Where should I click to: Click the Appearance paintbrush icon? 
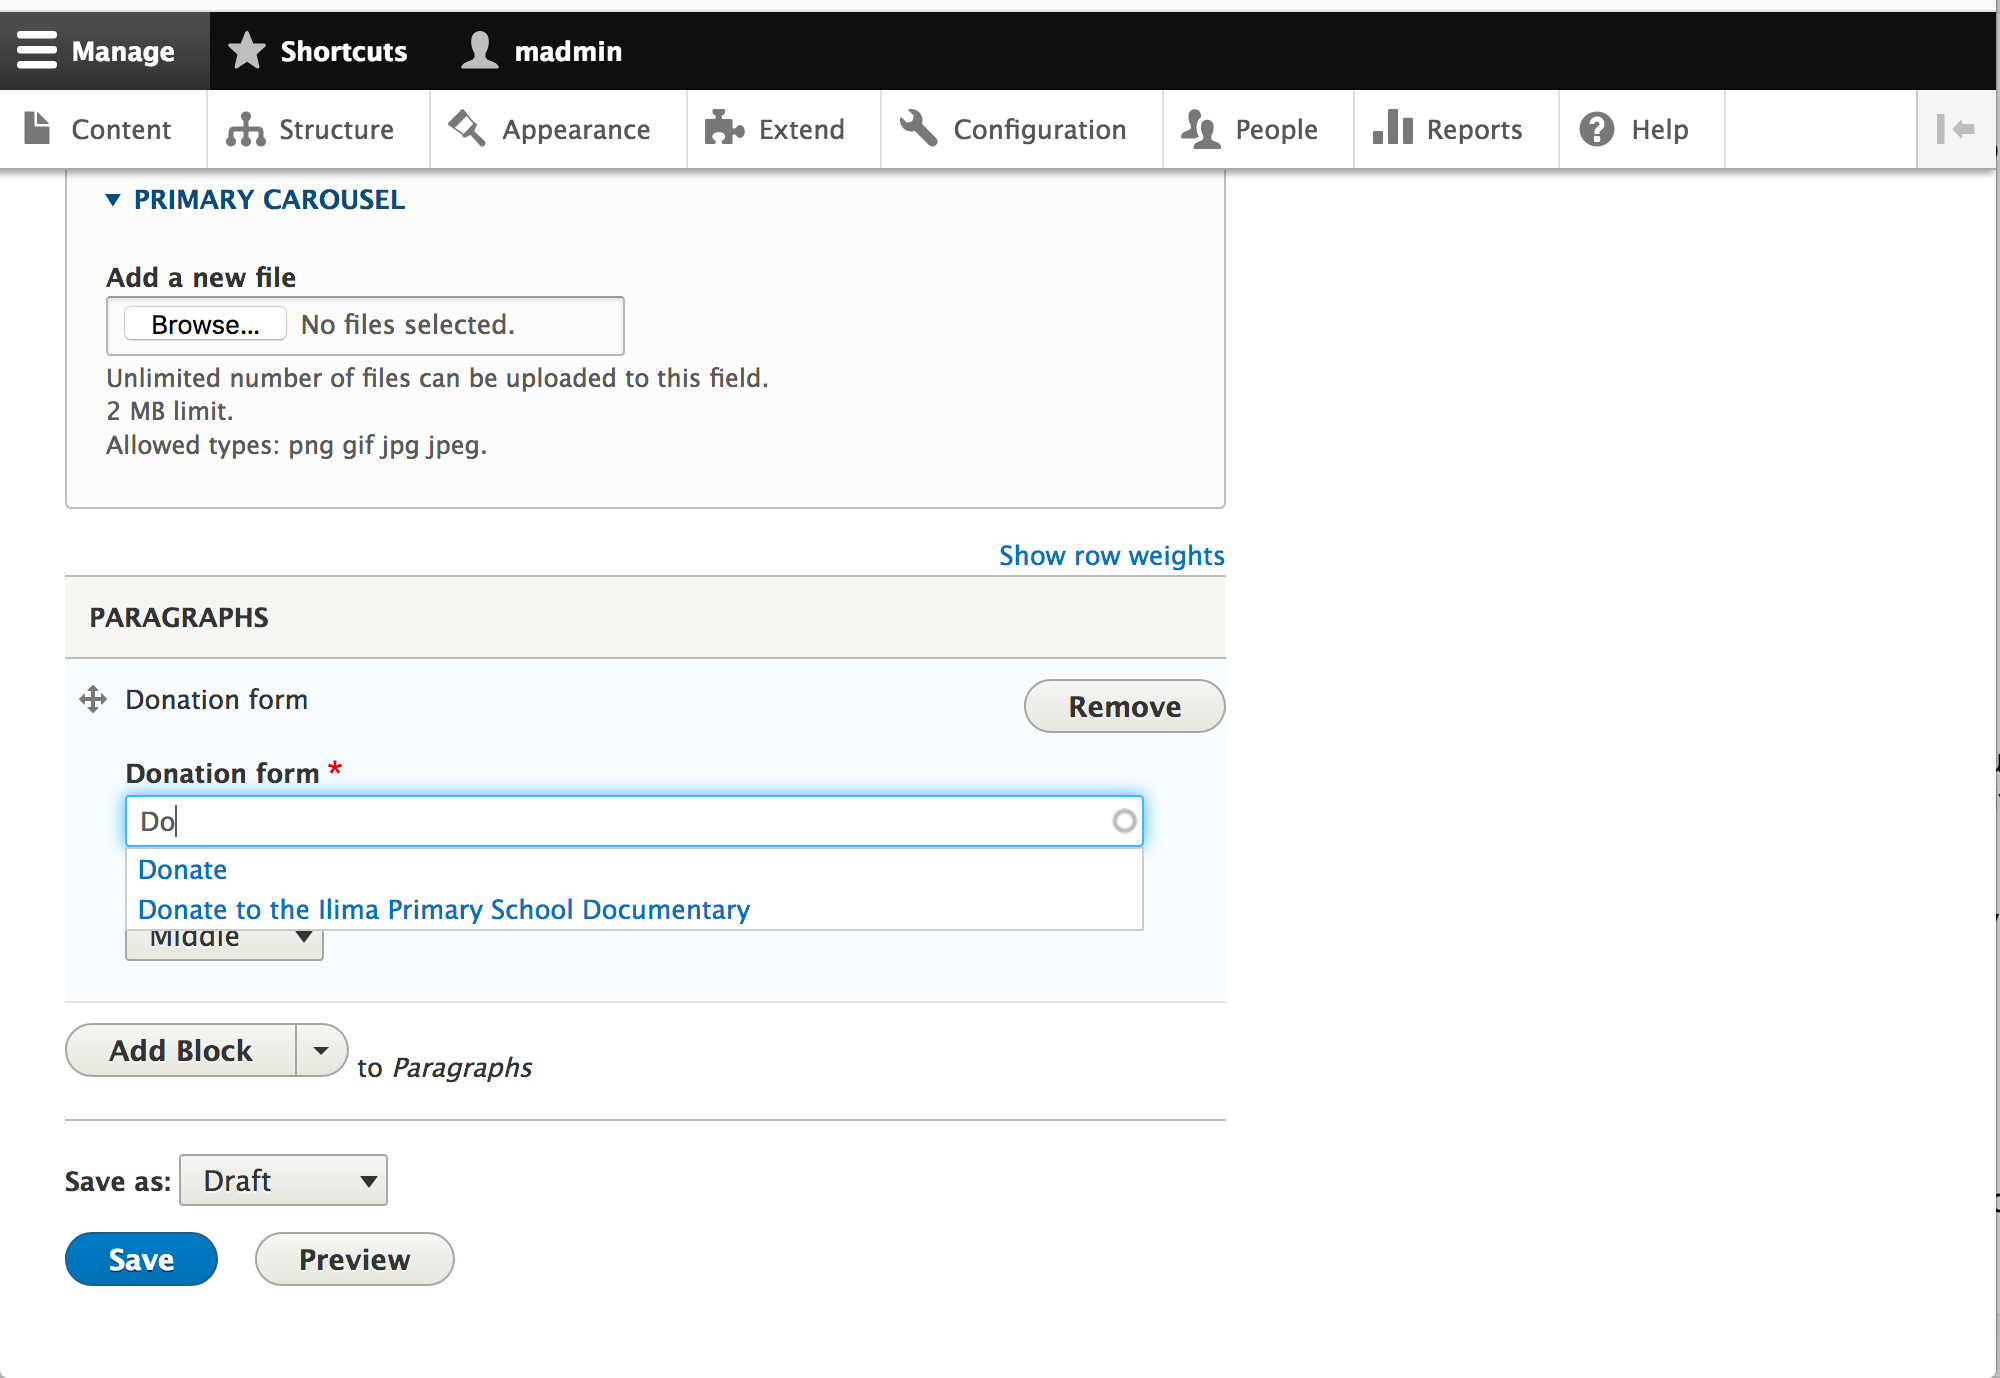click(x=465, y=128)
